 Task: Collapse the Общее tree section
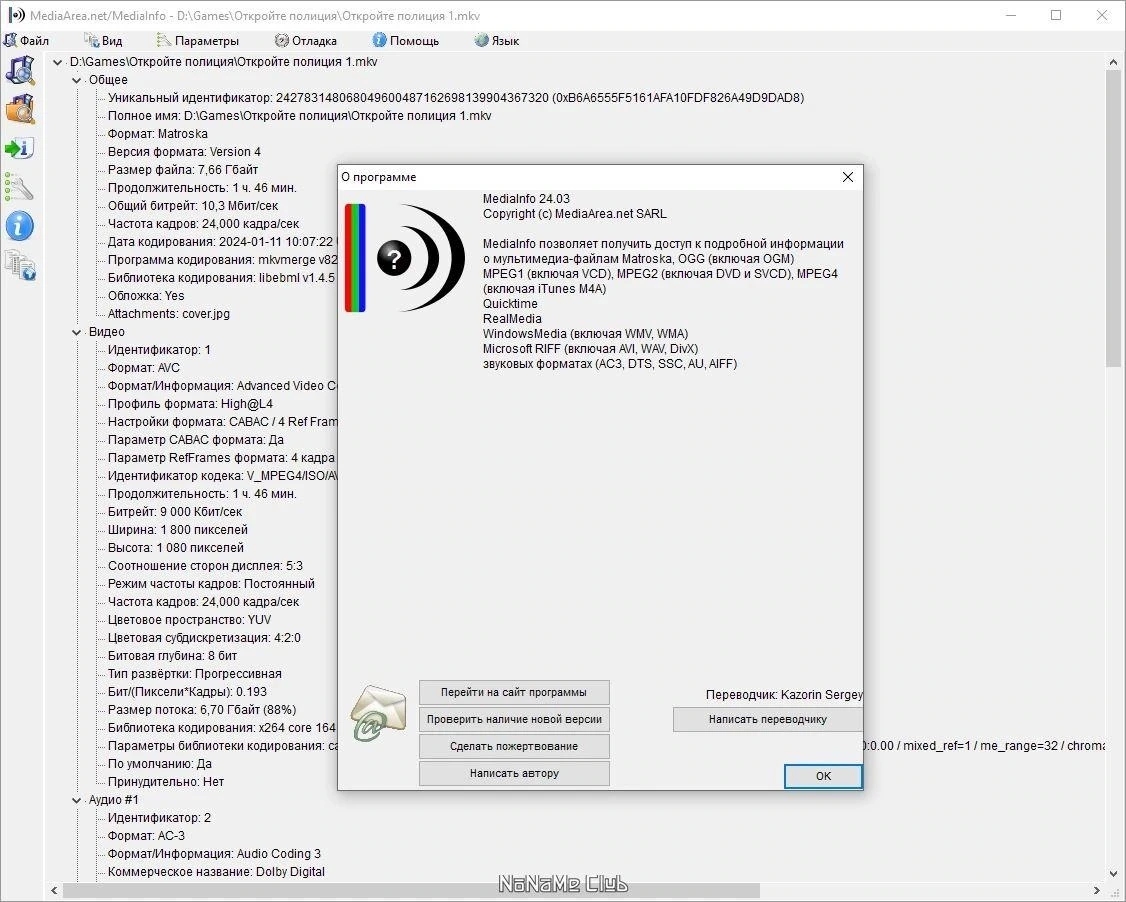(76, 80)
